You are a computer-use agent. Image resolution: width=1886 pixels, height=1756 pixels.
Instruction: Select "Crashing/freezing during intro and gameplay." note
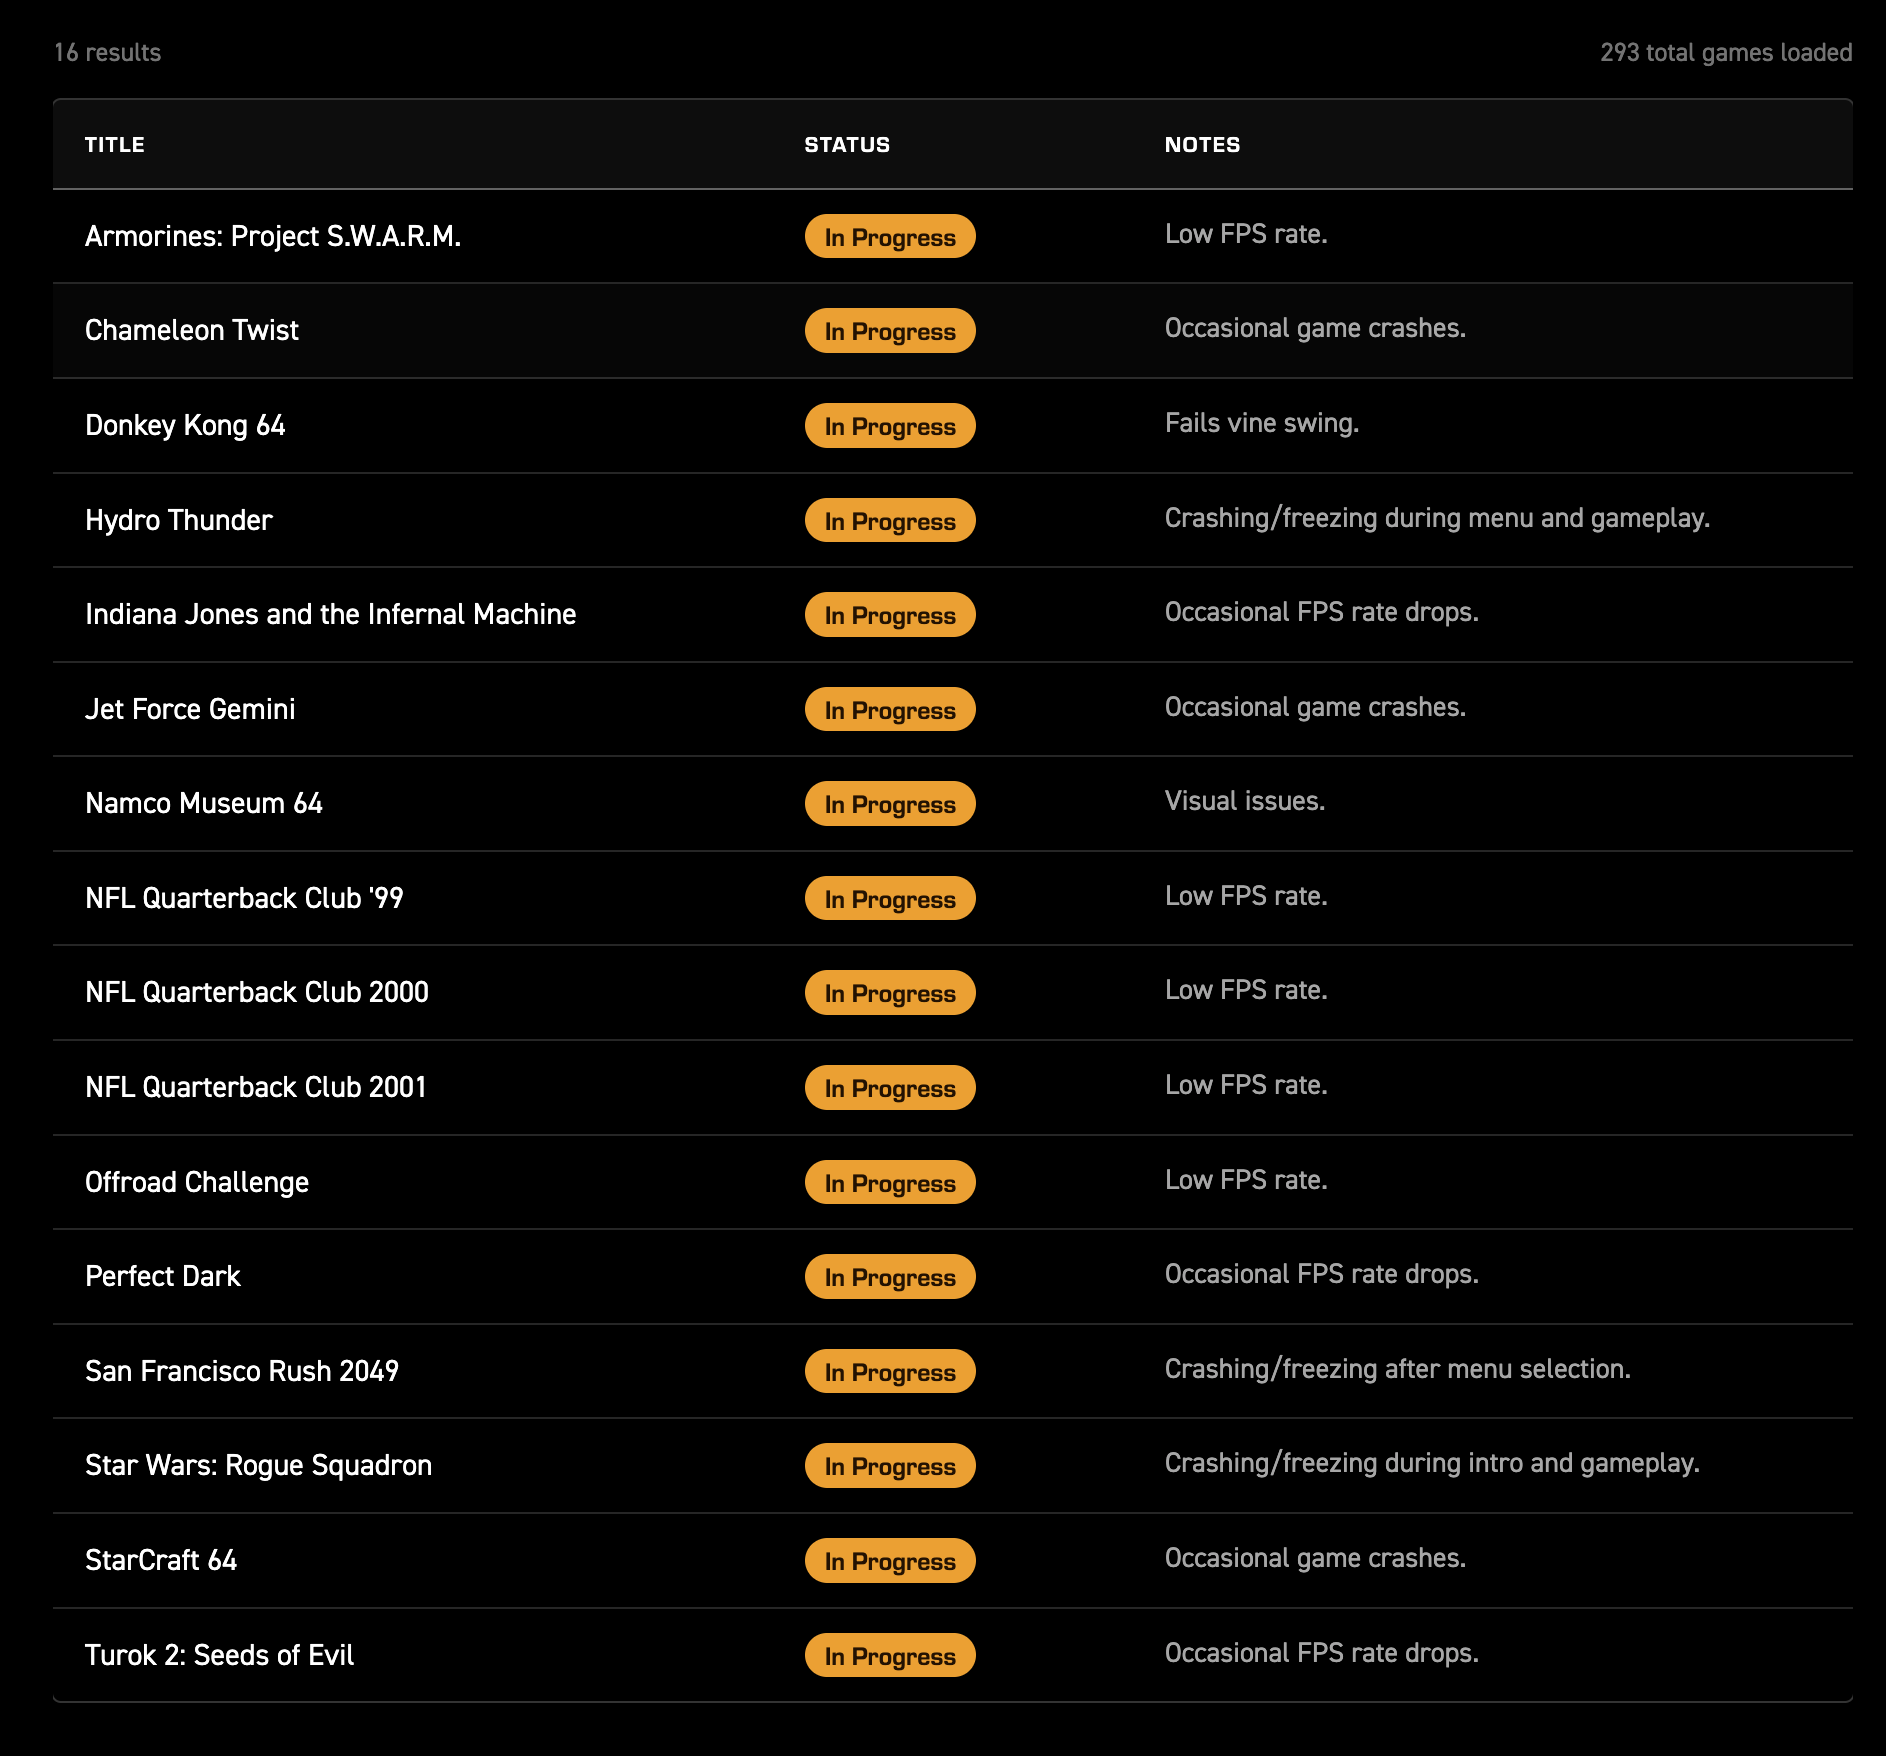1432,1463
